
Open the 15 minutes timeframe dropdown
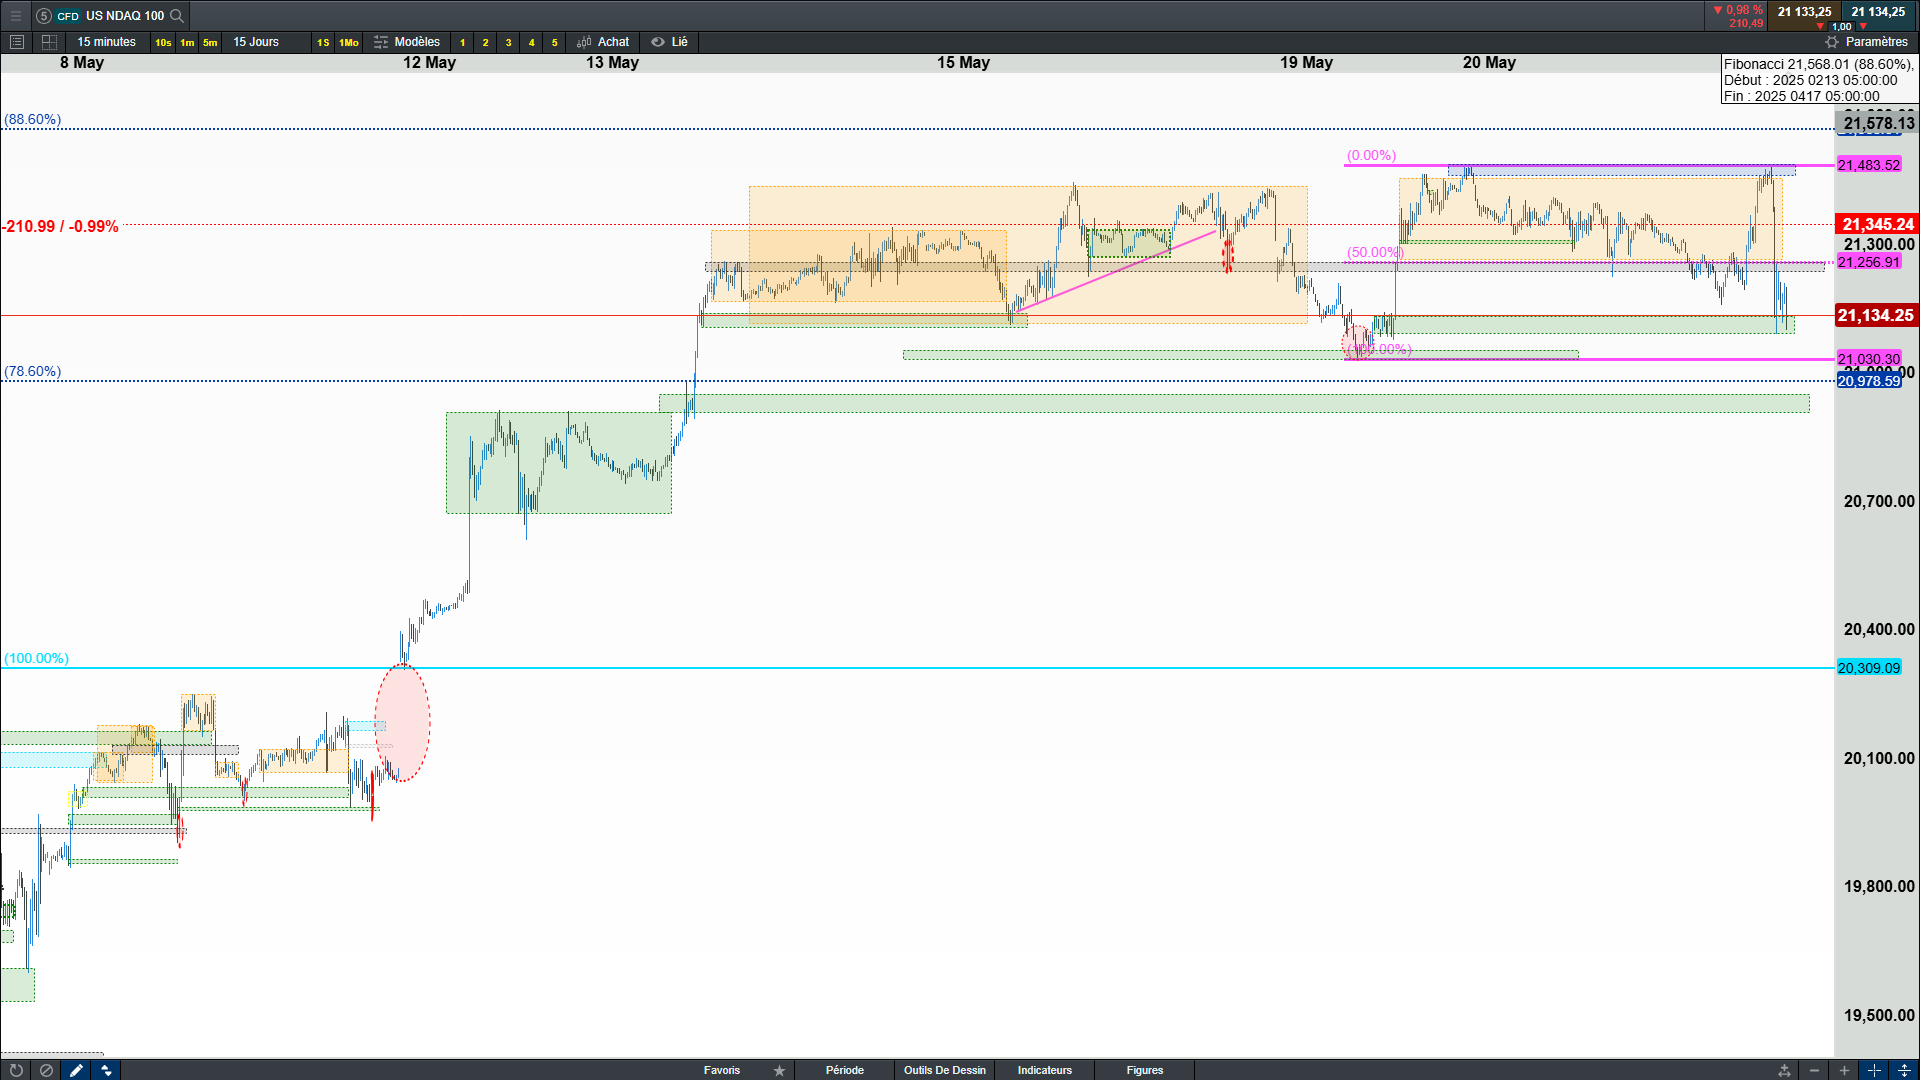pos(106,42)
